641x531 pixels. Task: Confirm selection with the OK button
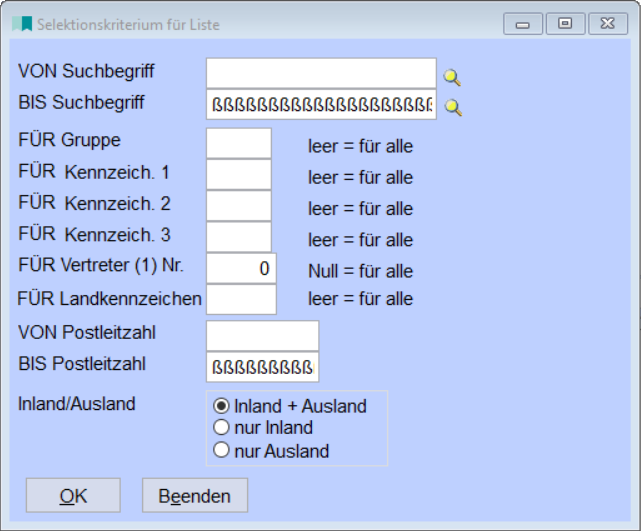tap(73, 495)
